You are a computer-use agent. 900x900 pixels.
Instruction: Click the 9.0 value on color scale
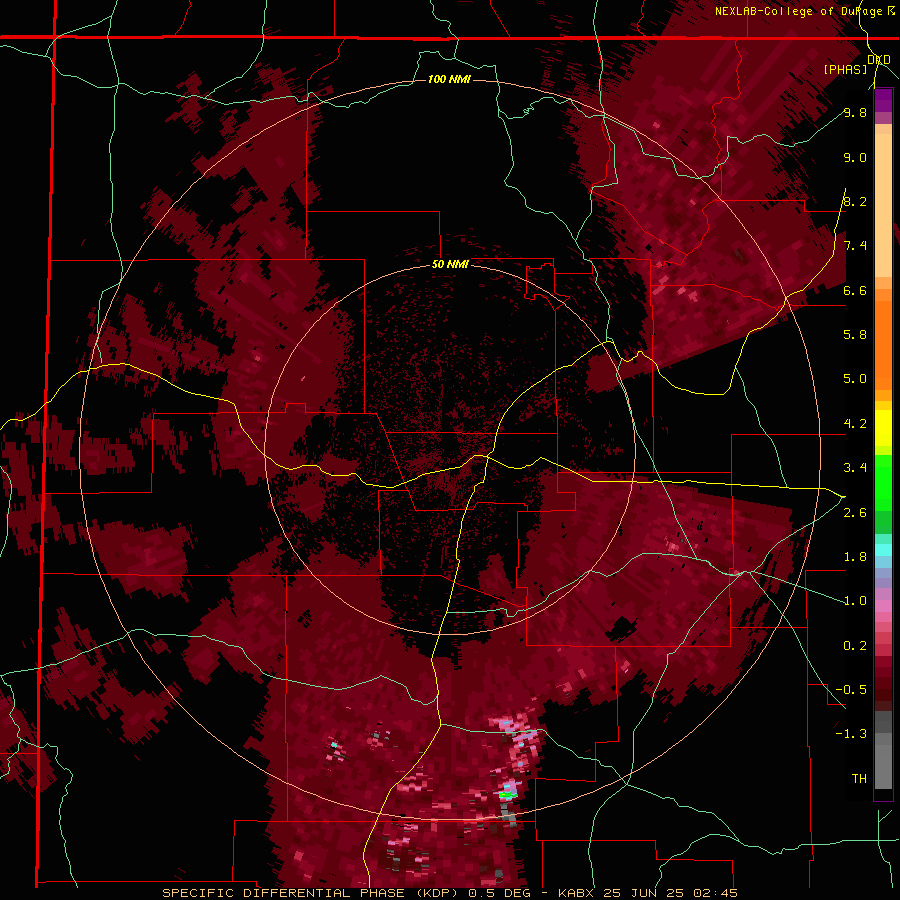(855, 158)
